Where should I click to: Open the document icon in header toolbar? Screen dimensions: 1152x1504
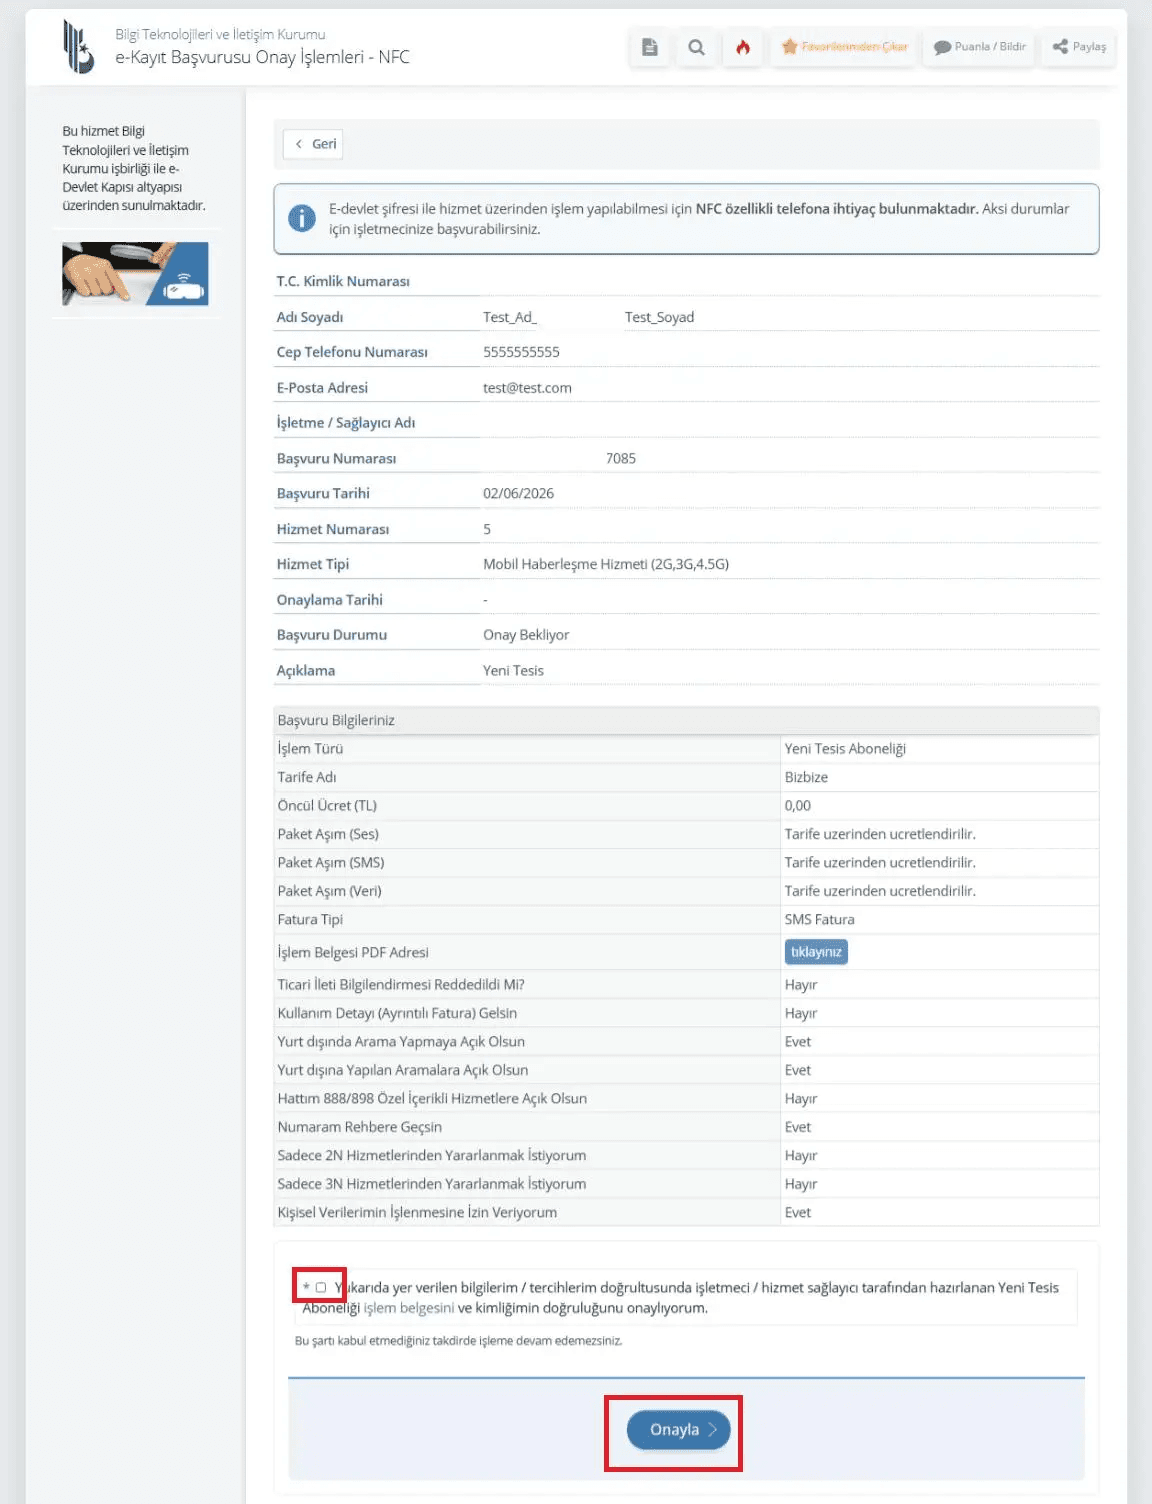point(650,47)
